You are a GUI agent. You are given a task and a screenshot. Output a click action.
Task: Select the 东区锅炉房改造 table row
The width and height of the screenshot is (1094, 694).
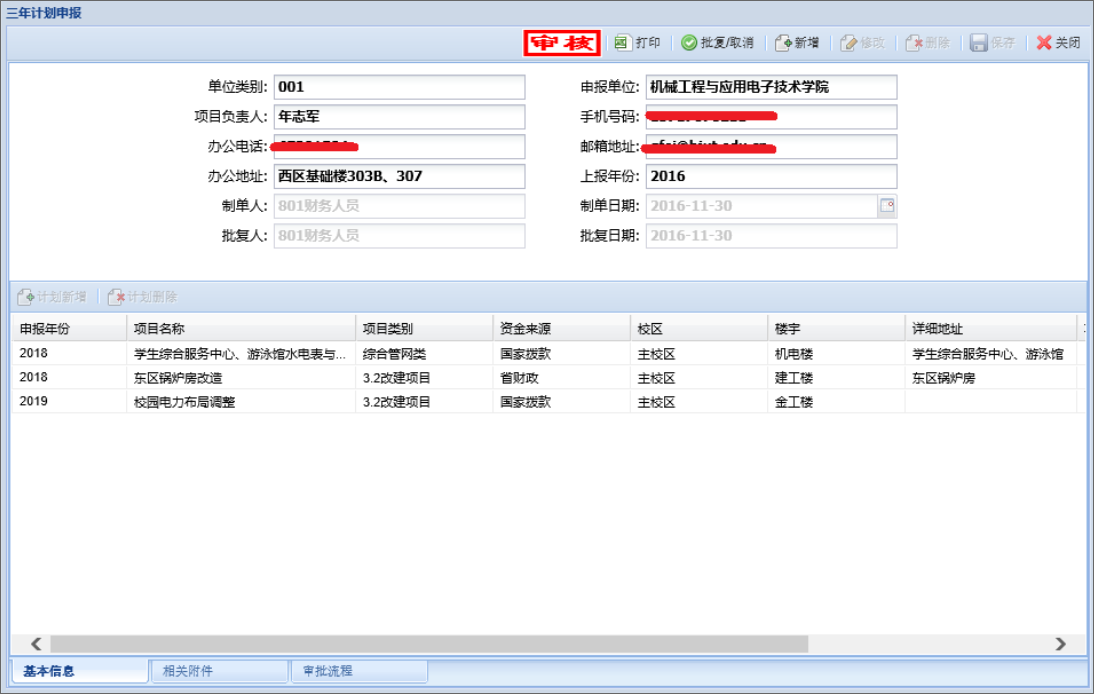pos(240,378)
